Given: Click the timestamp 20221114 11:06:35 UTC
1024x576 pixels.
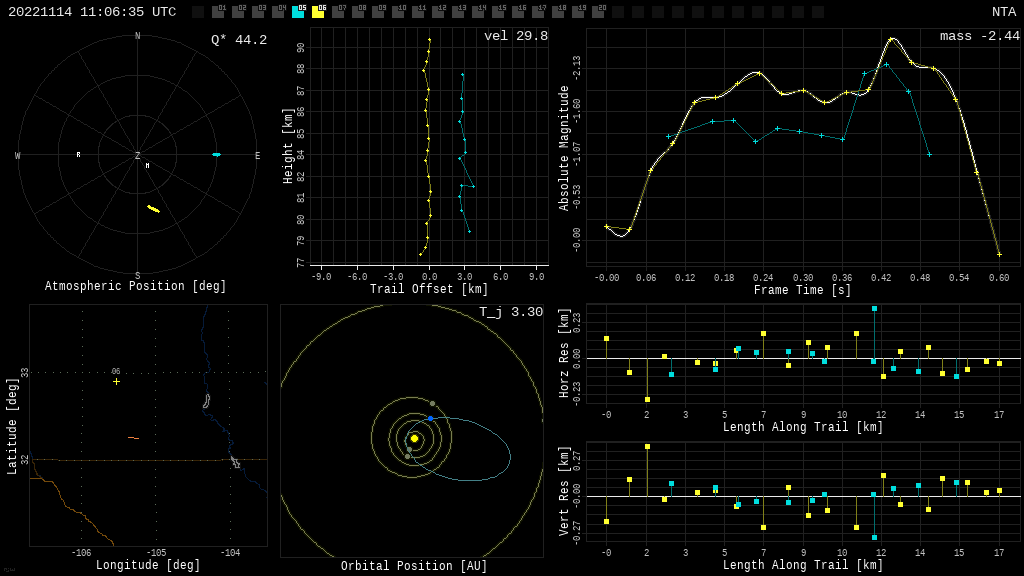Looking at the screenshot, I should pos(92,12).
